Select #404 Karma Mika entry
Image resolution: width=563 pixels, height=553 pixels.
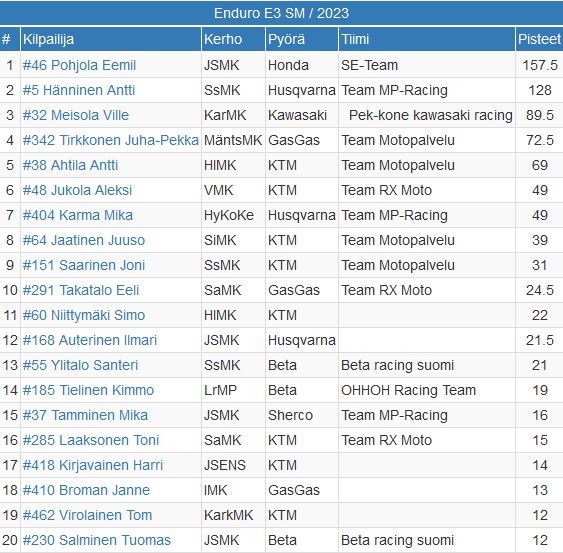[x=78, y=215]
